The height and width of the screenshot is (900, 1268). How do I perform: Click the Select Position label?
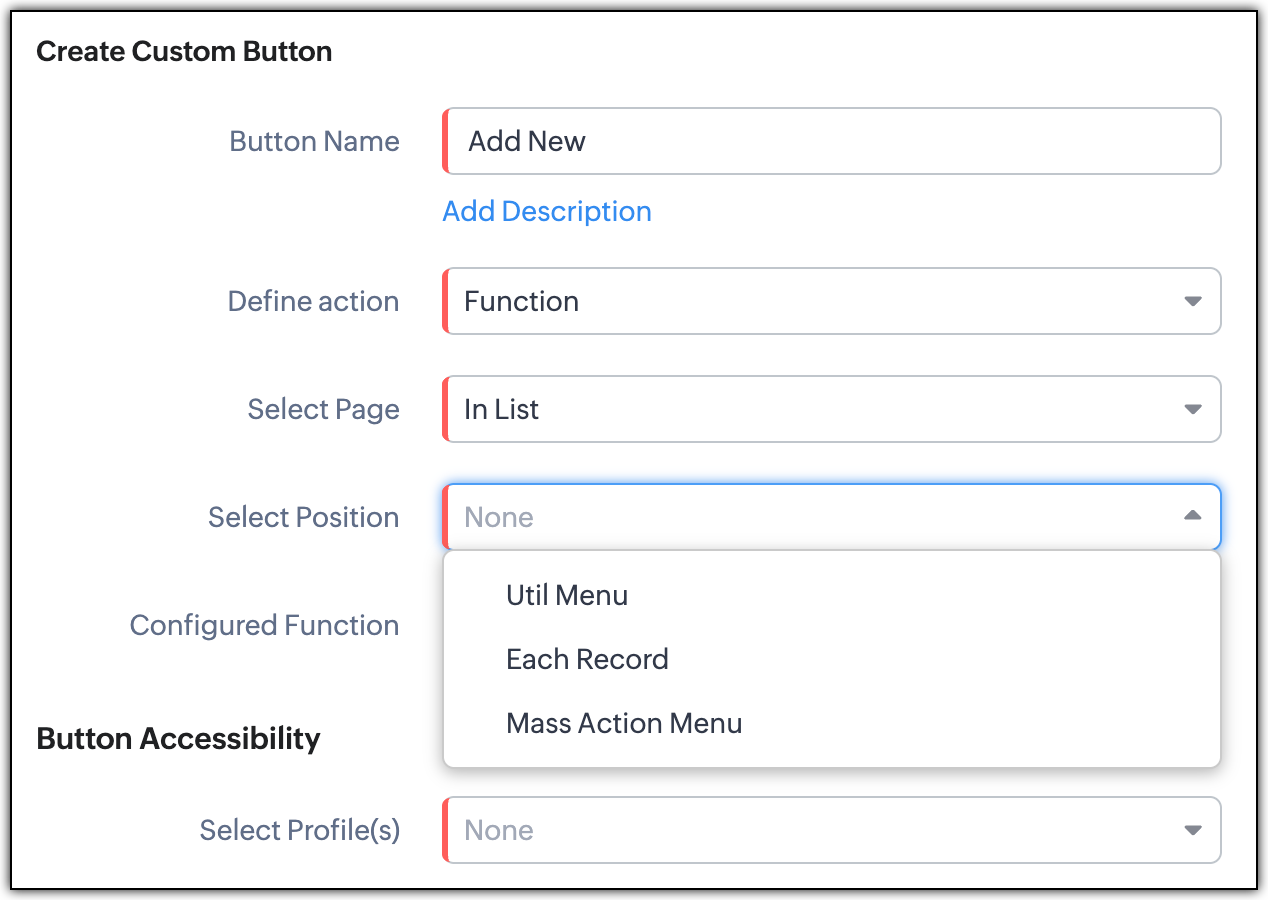pyautogui.click(x=303, y=517)
